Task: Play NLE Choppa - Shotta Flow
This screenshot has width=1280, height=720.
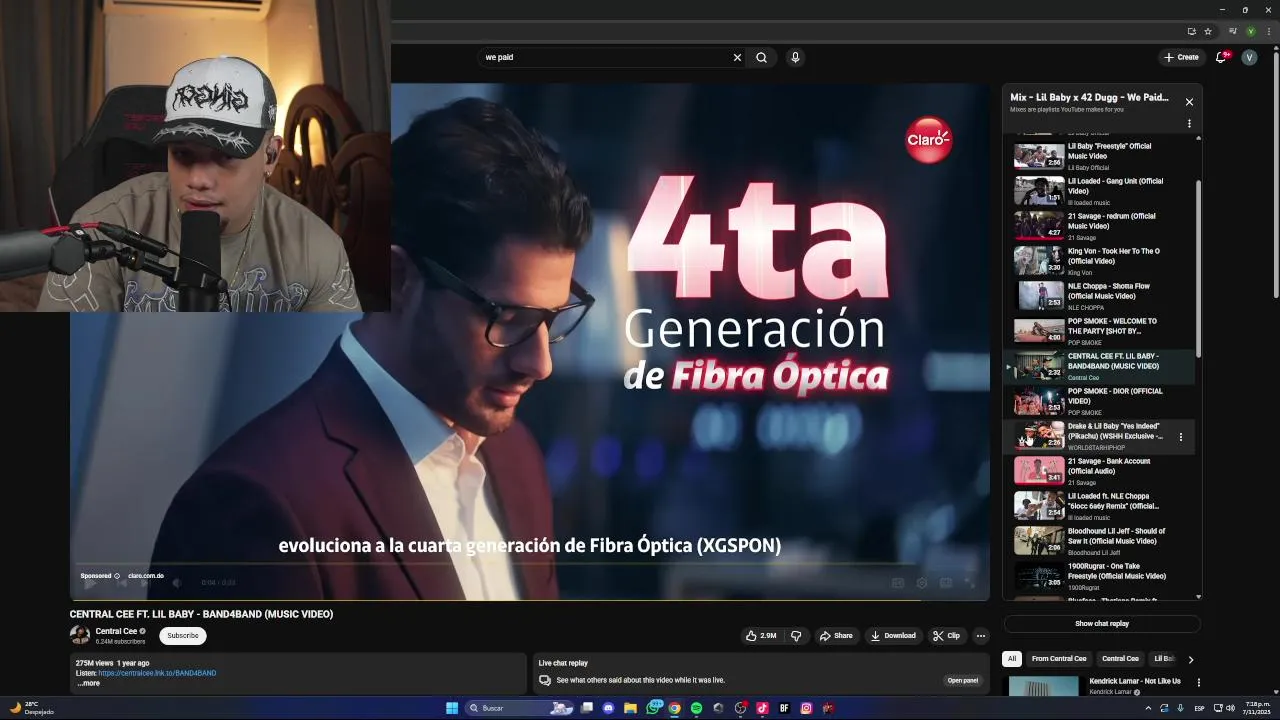Action: [1098, 296]
